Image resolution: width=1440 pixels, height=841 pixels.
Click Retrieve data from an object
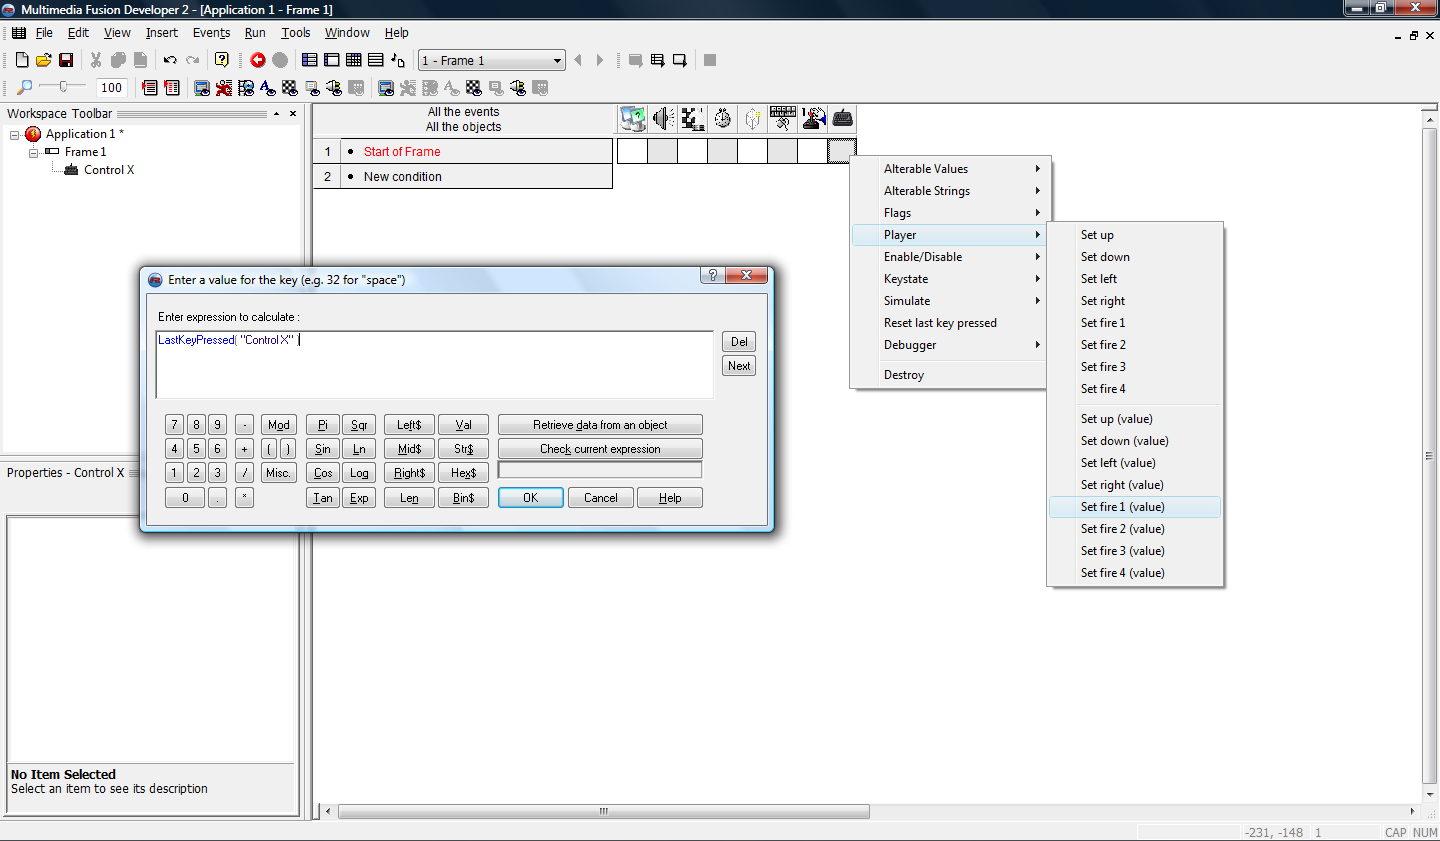click(x=600, y=424)
